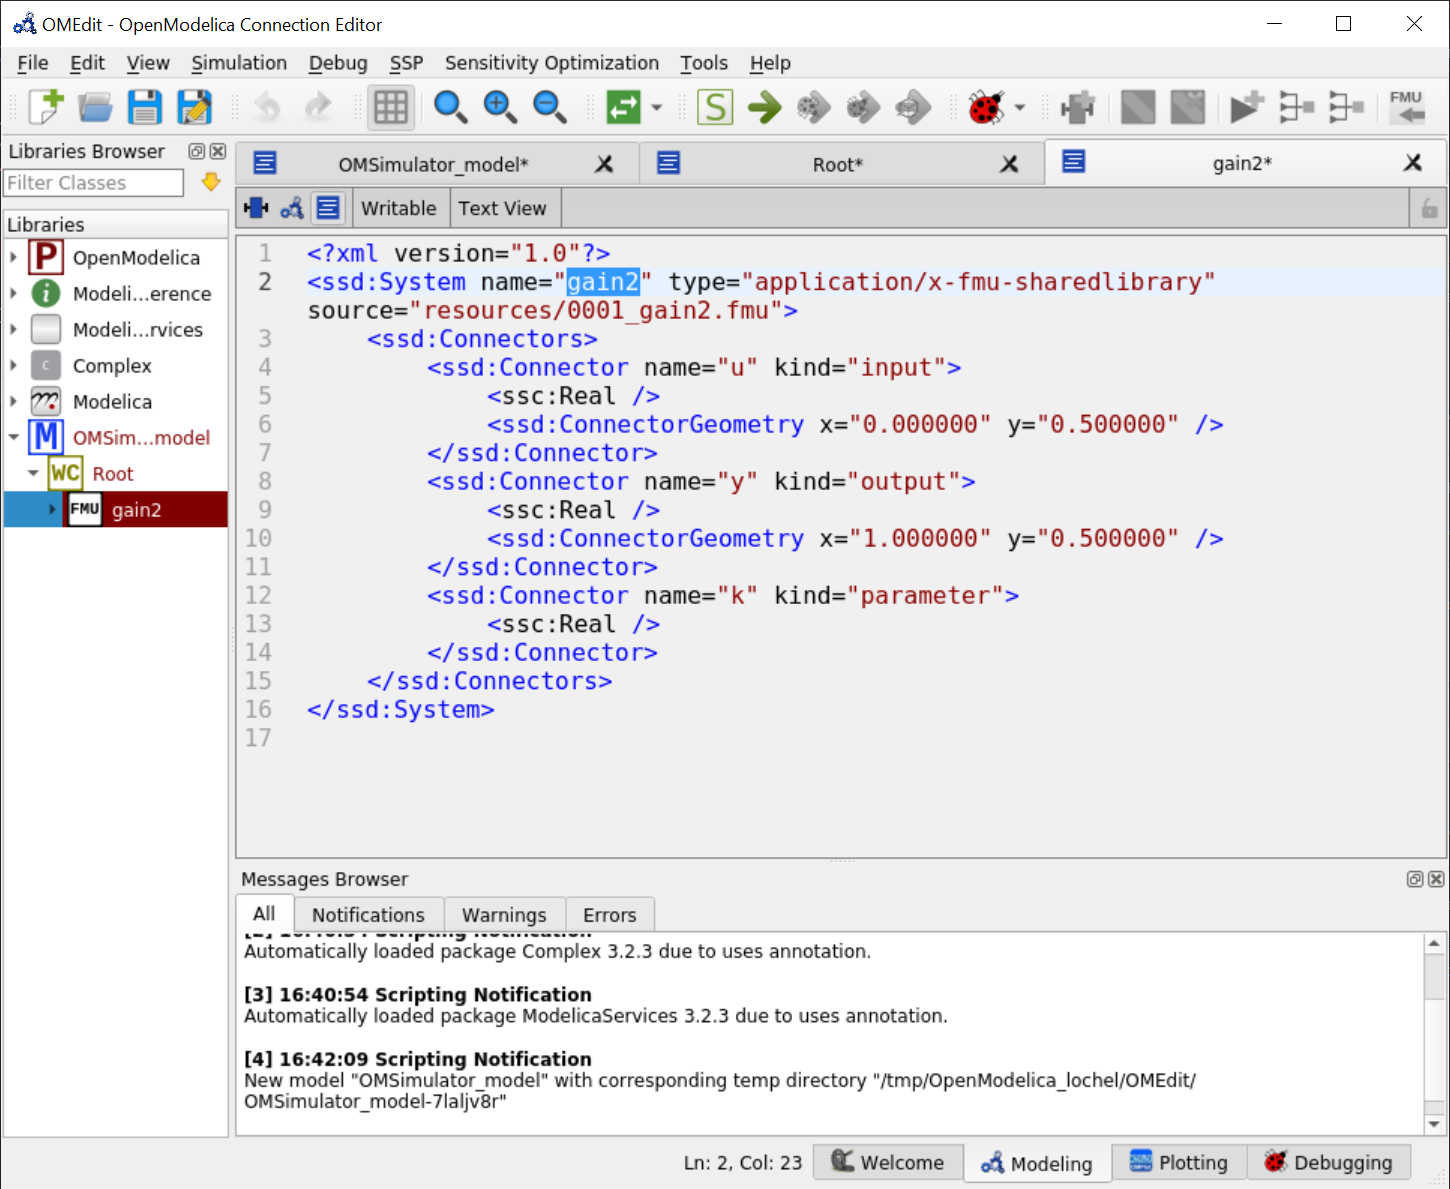Click the Instantiate Model S icon
Screen dimensions: 1450x1189
(715, 107)
